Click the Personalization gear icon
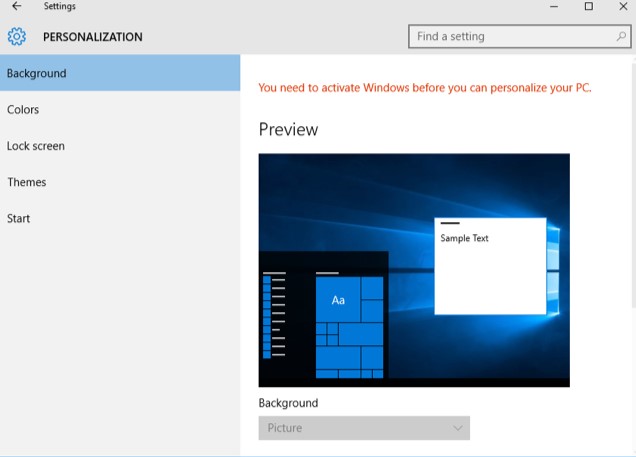Viewport: 636px width, 457px height. [x=17, y=36]
